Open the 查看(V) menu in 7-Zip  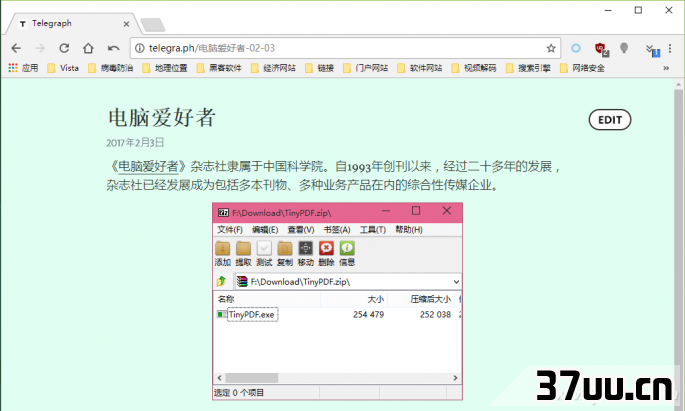(301, 230)
